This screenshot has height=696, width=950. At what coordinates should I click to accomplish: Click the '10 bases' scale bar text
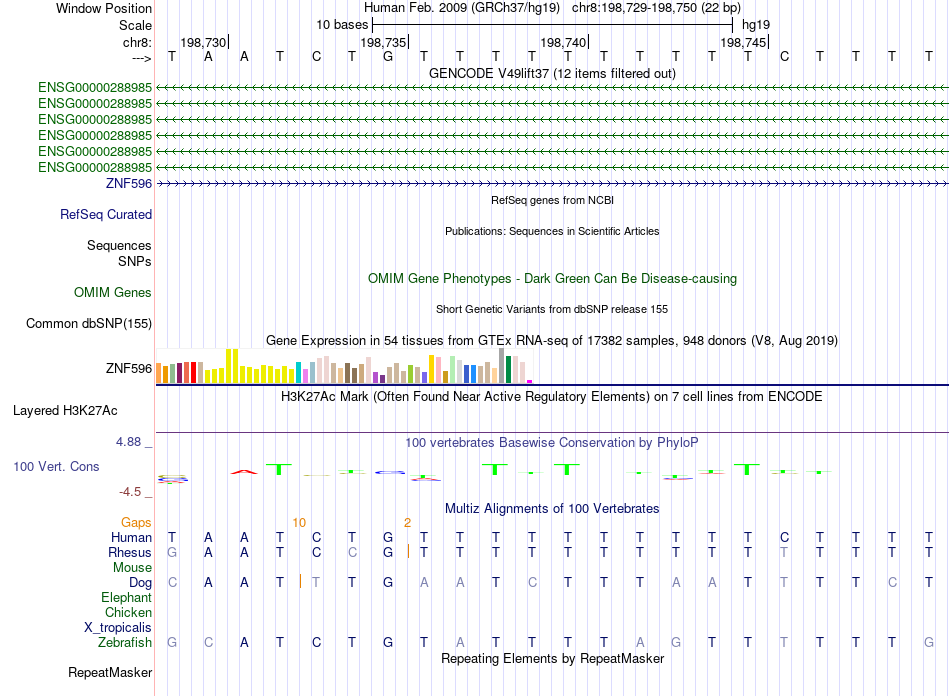pyautogui.click(x=342, y=25)
